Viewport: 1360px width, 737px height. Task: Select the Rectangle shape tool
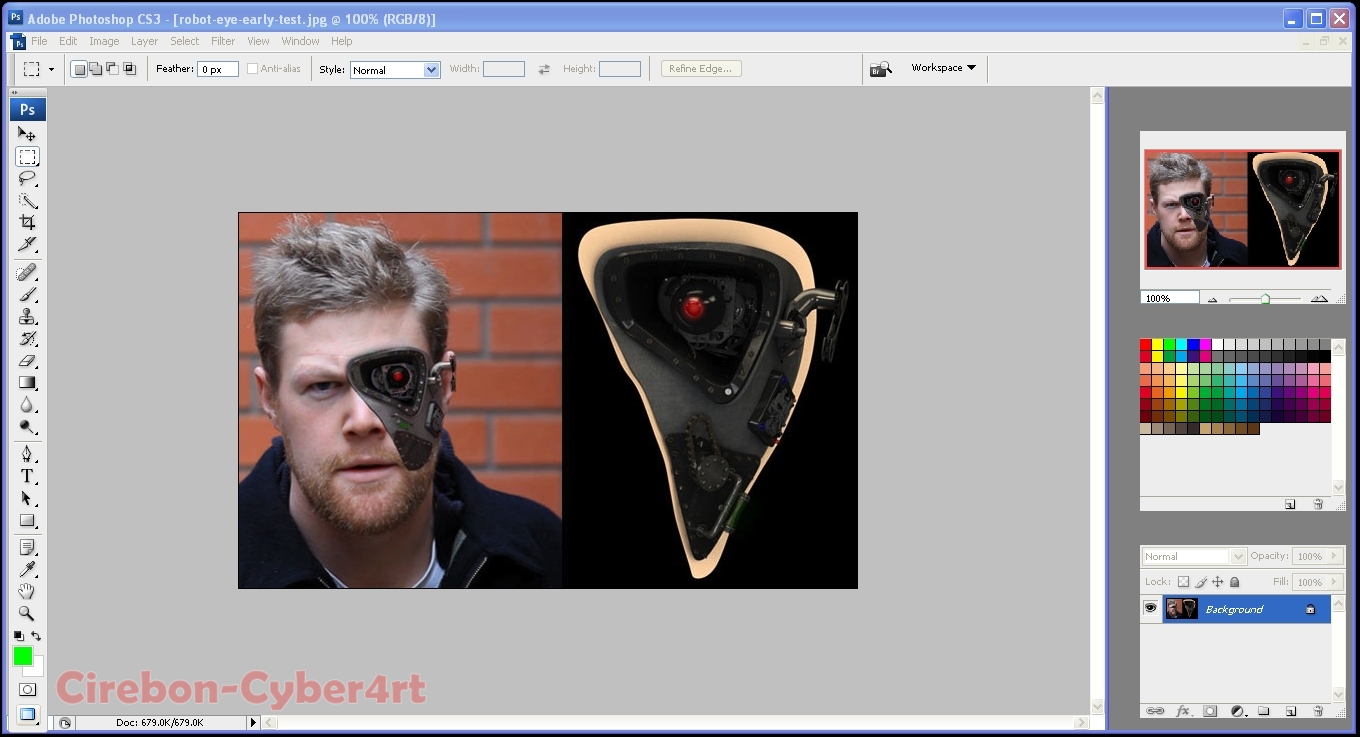click(27, 521)
